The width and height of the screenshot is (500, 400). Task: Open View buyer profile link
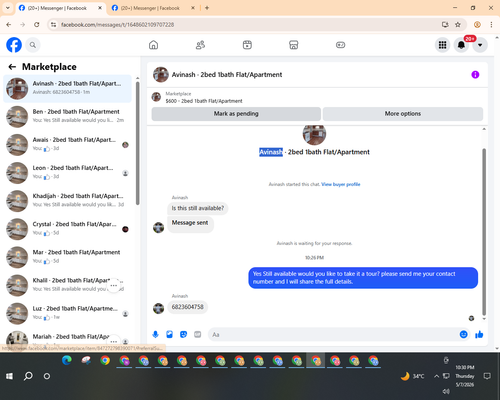[341, 184]
